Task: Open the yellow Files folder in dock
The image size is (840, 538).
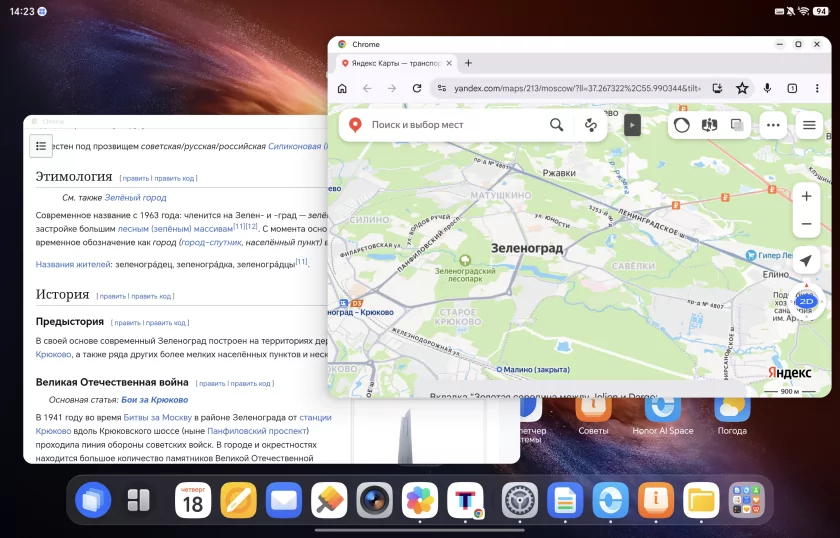Action: [701, 500]
